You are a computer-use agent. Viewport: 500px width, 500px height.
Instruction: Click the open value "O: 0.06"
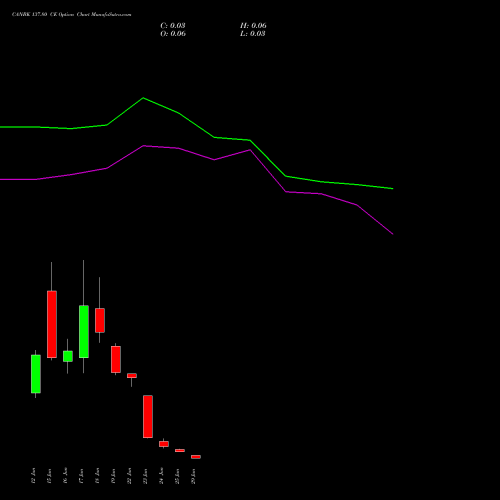[173, 34]
